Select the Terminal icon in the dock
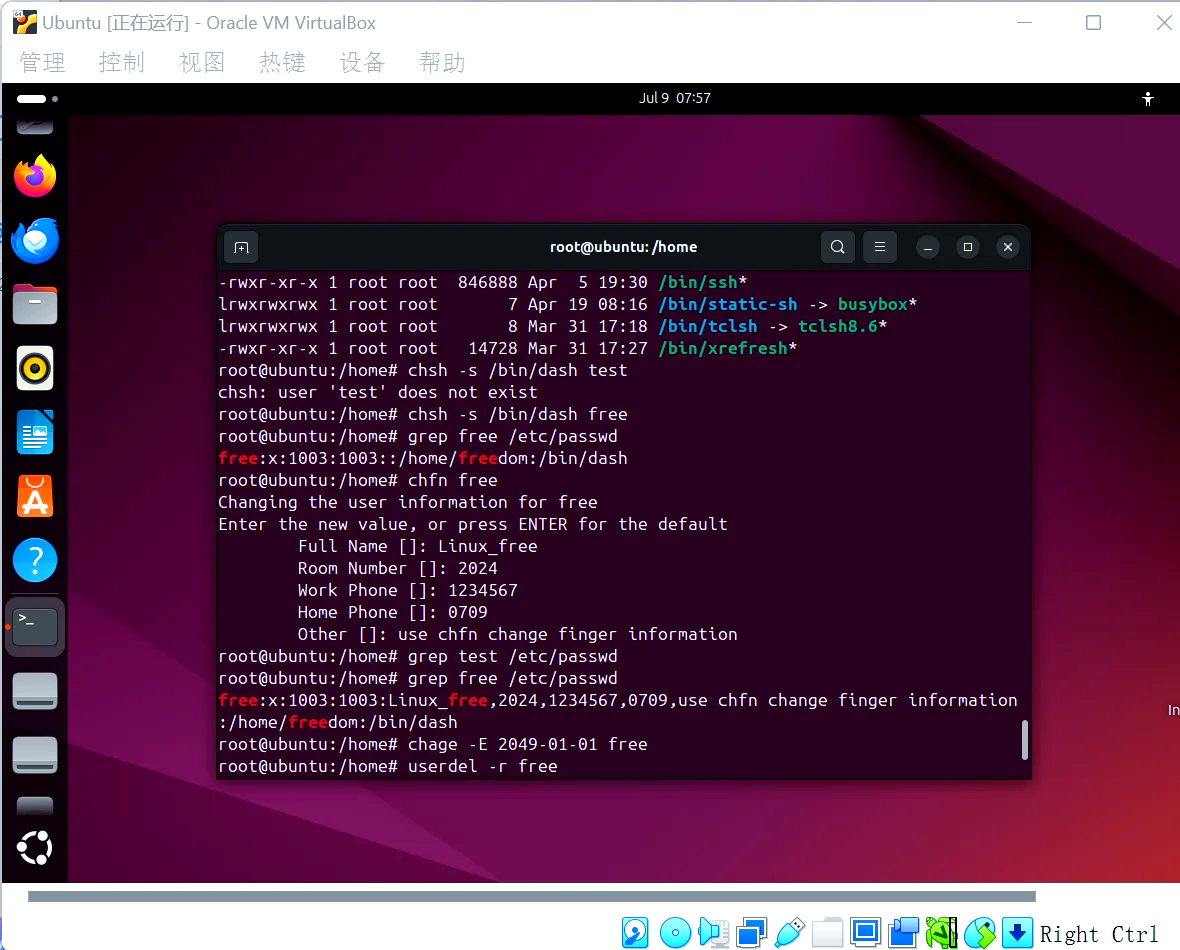 pos(35,626)
